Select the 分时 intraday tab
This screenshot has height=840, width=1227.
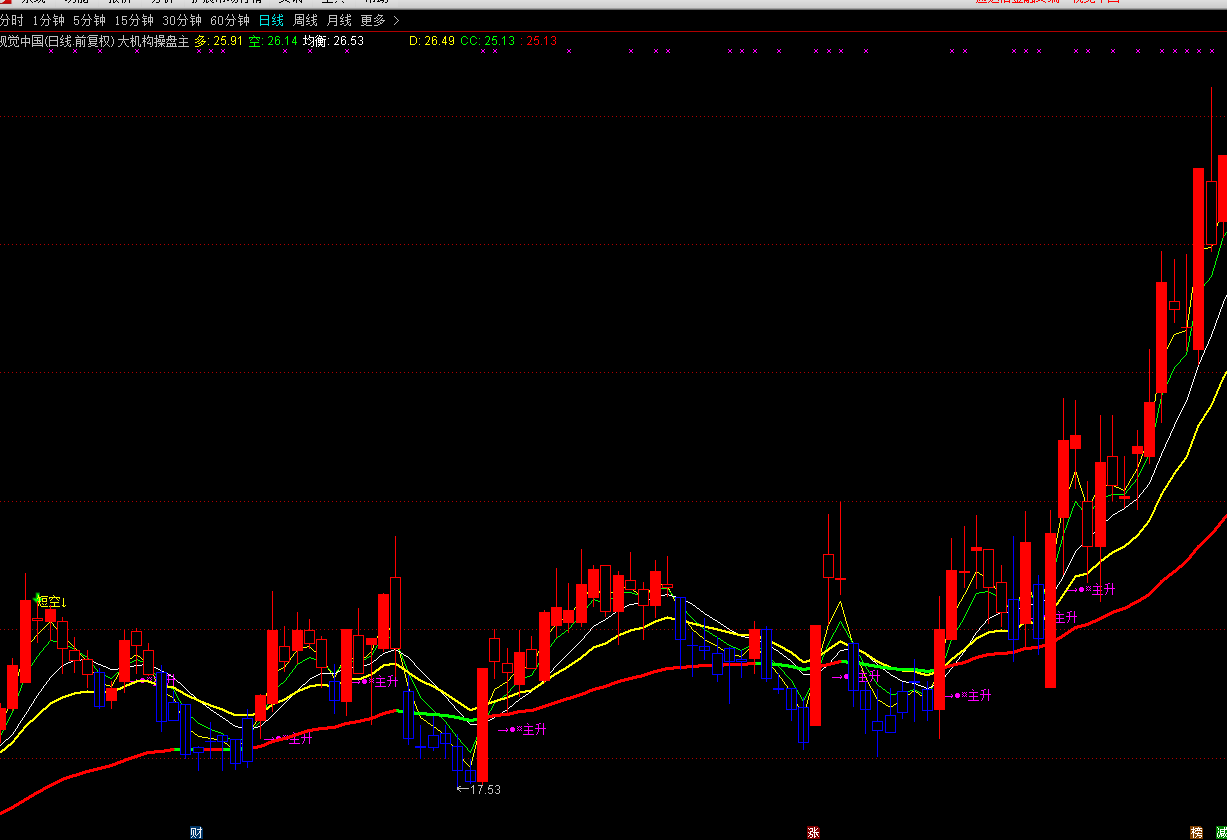11,20
